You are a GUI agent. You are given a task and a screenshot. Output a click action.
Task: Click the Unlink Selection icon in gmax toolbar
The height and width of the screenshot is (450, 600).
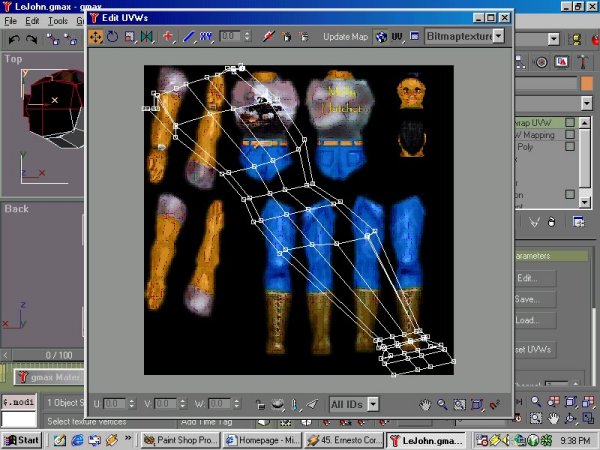click(70, 39)
